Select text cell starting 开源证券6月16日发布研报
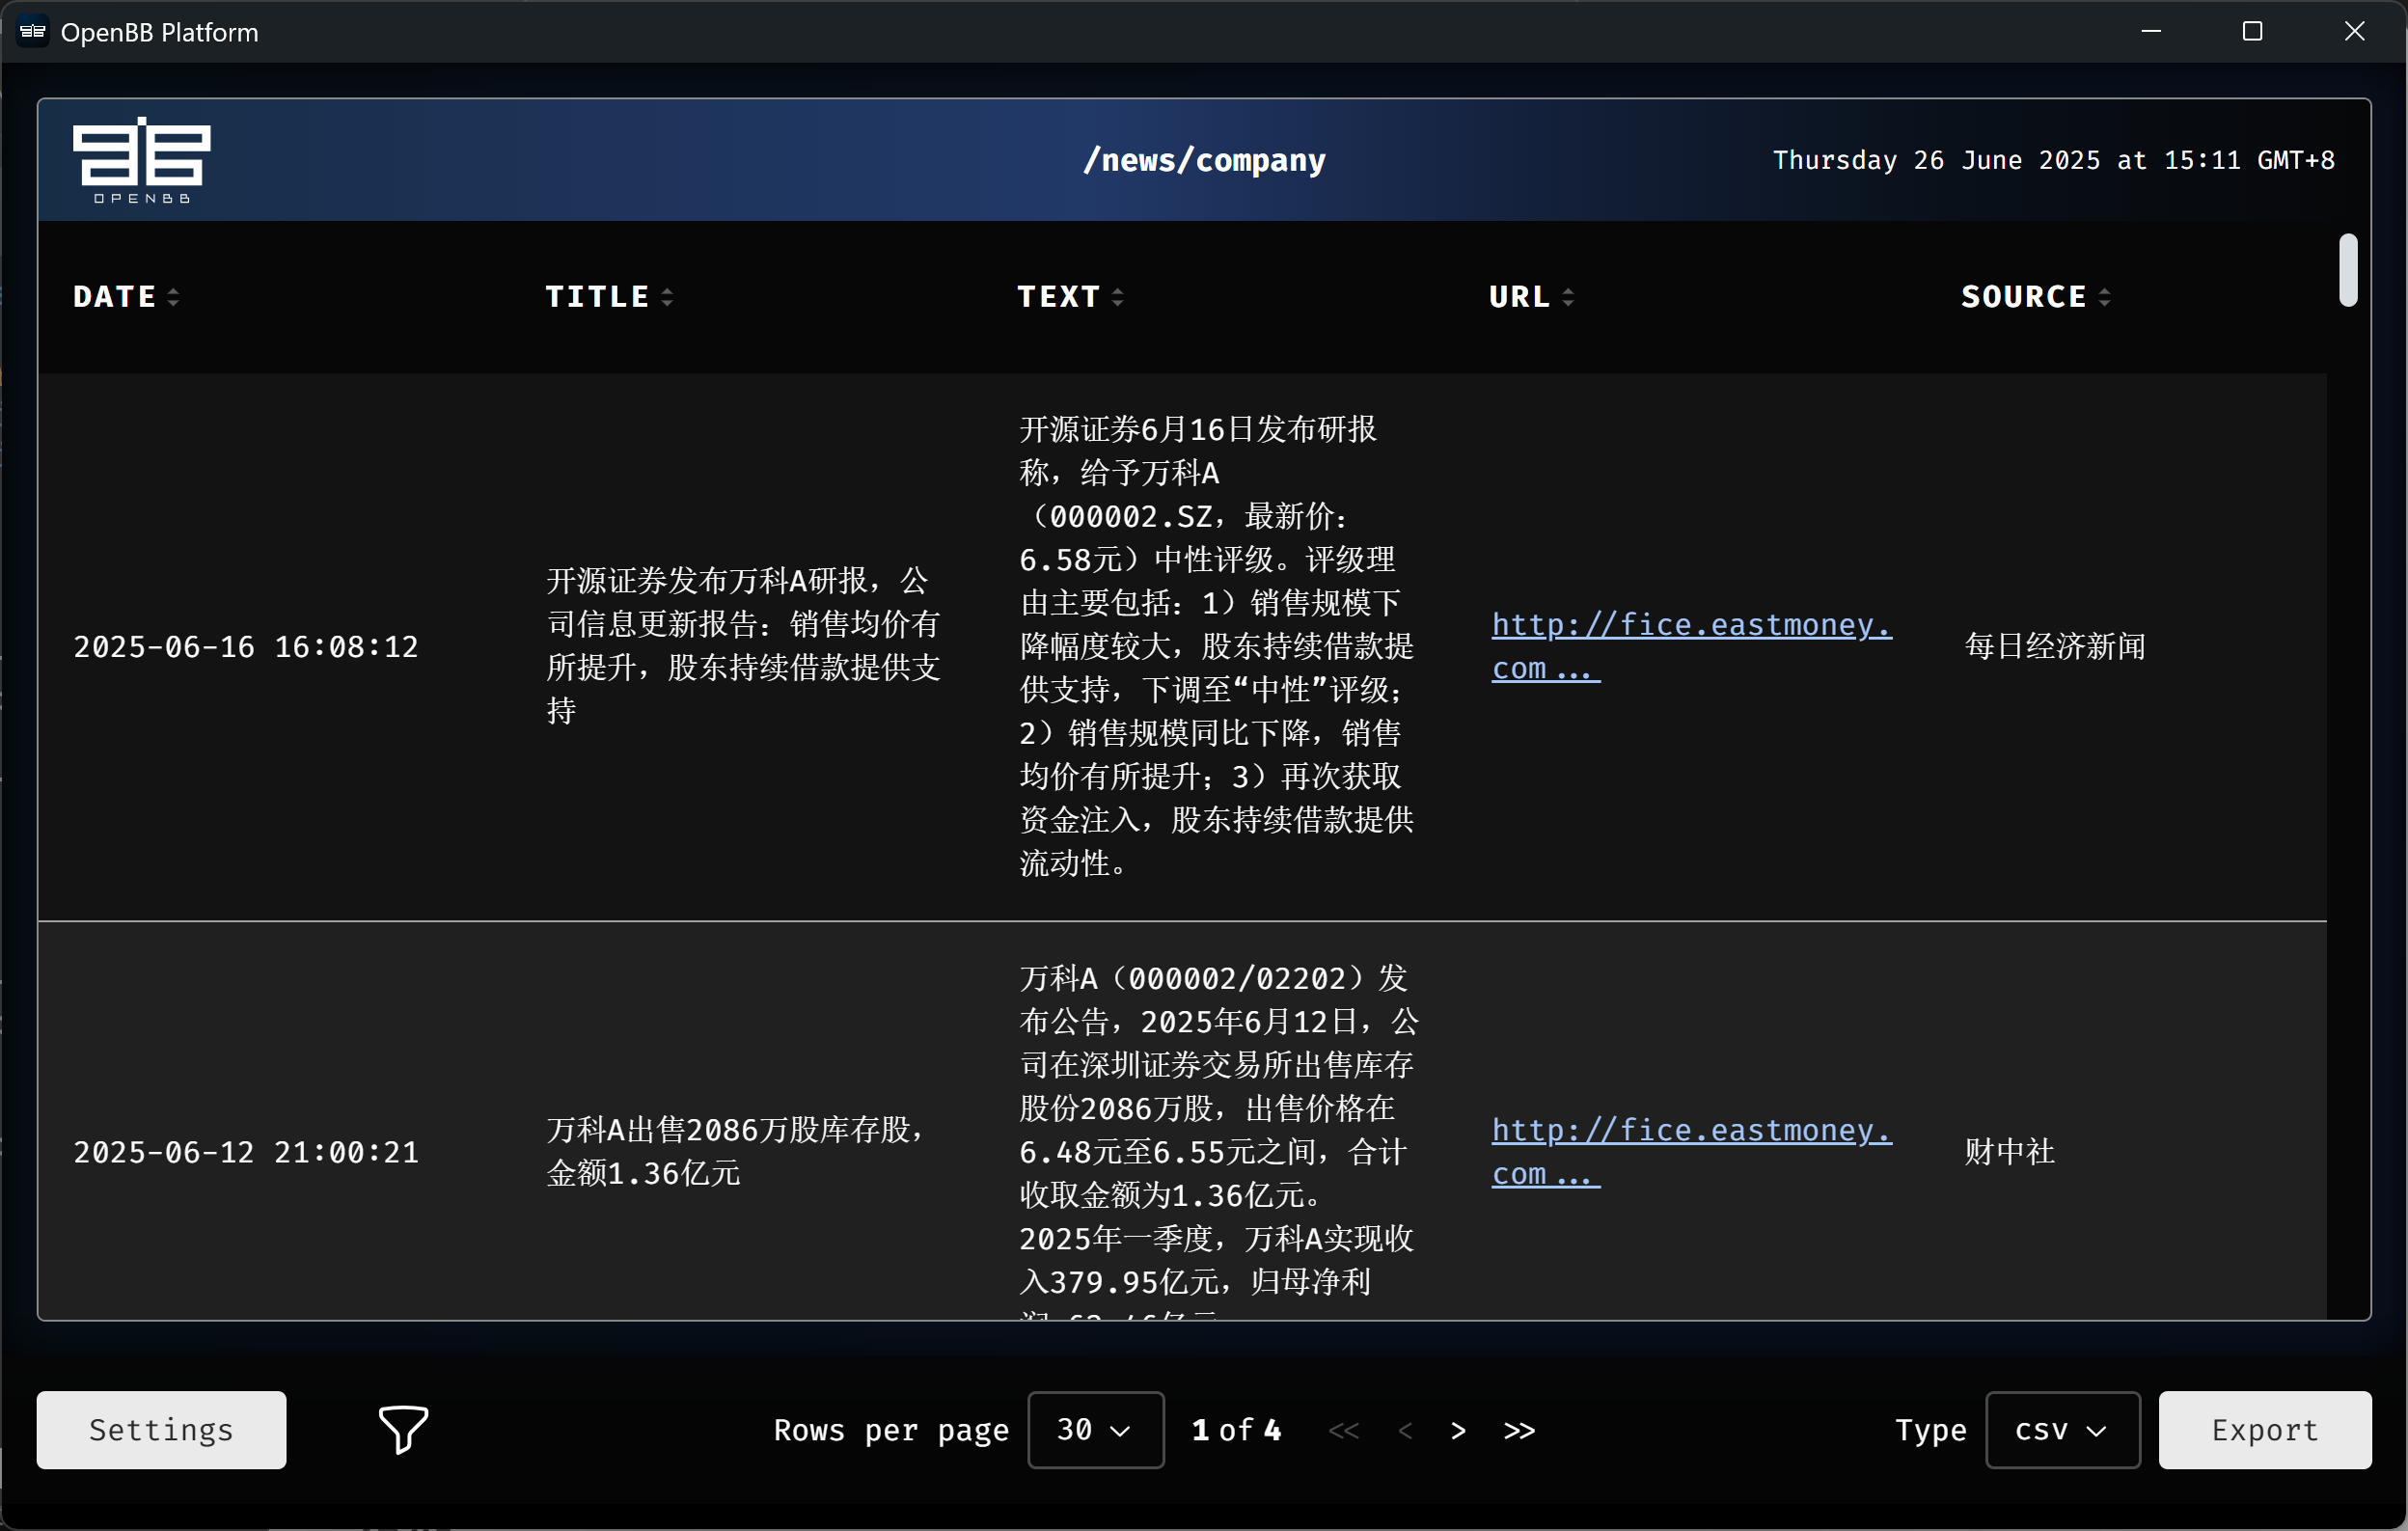The height and width of the screenshot is (1531, 2408). (x=1217, y=646)
